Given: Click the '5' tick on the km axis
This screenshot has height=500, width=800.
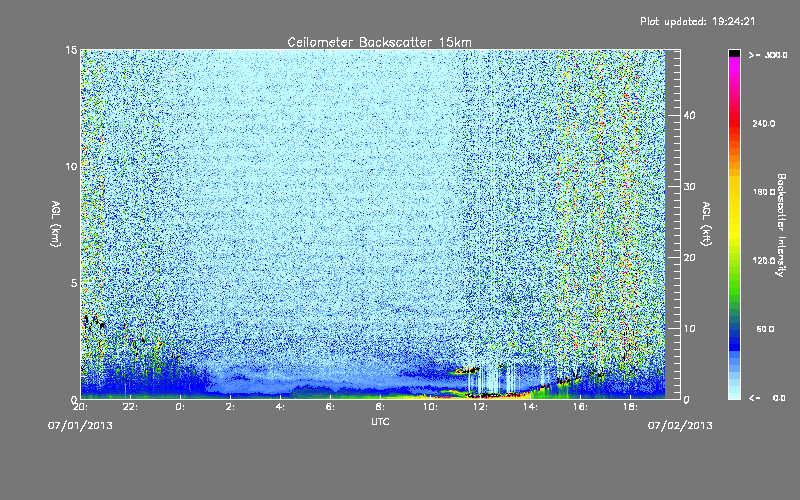Looking at the screenshot, I should coord(74,283).
